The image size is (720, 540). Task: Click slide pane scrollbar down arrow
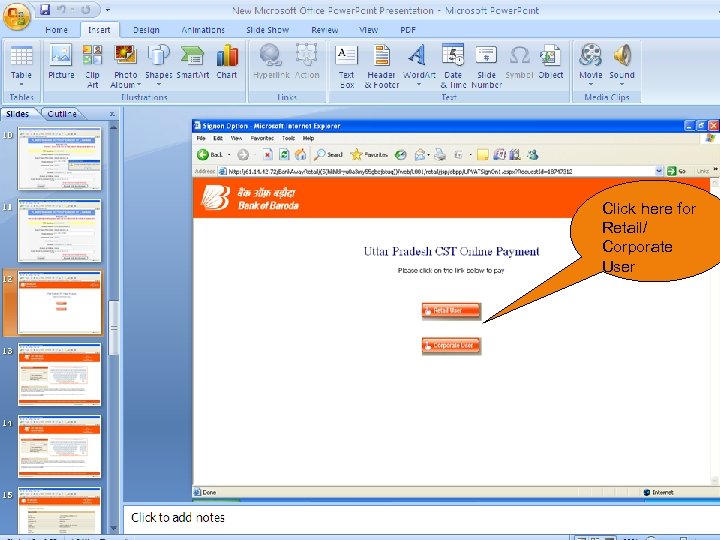[113, 529]
